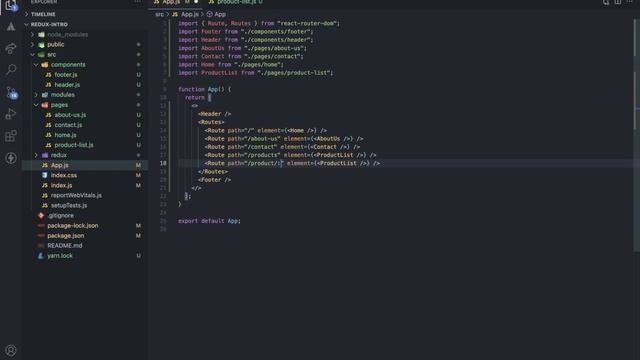This screenshot has height=360, width=640.
Task: Open the Accounts menu icon
Action: (x=11, y=350)
